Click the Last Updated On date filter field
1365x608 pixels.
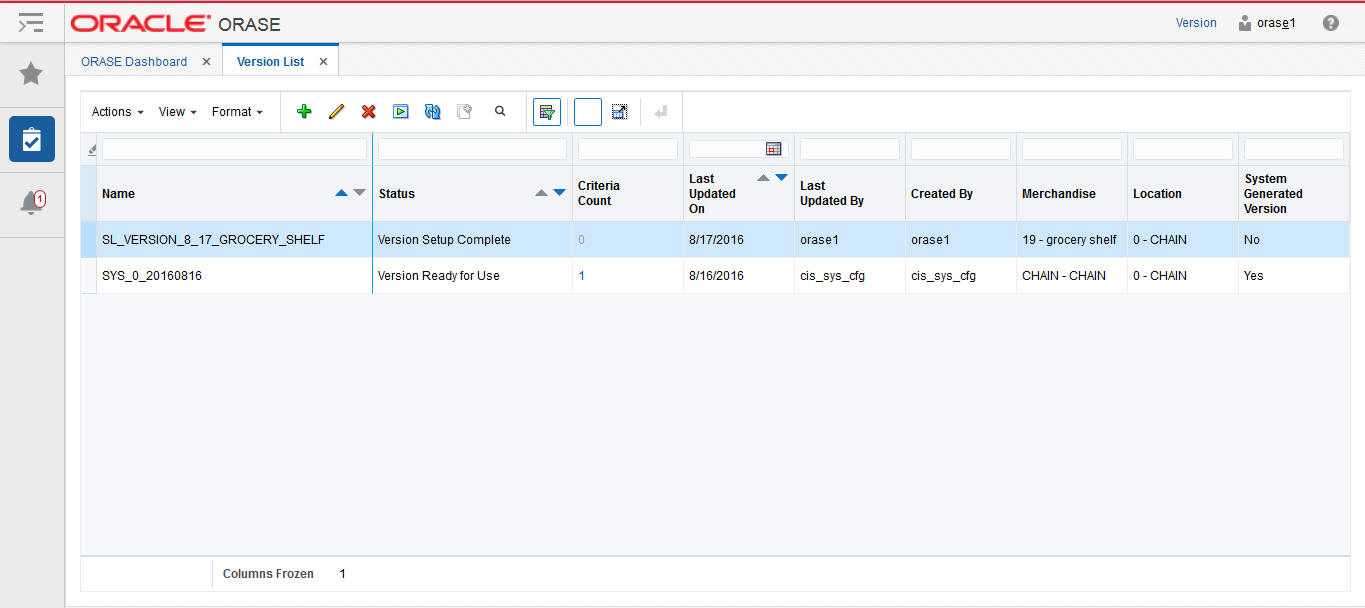[x=727, y=149]
